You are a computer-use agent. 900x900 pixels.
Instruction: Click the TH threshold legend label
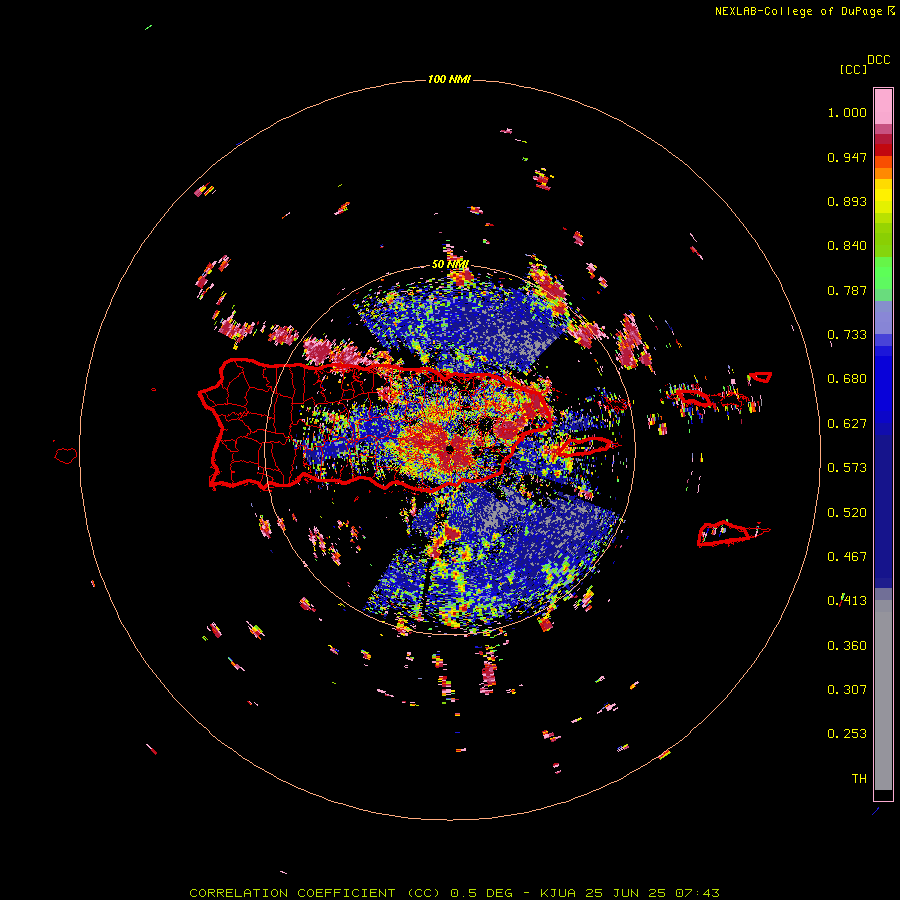pos(859,779)
